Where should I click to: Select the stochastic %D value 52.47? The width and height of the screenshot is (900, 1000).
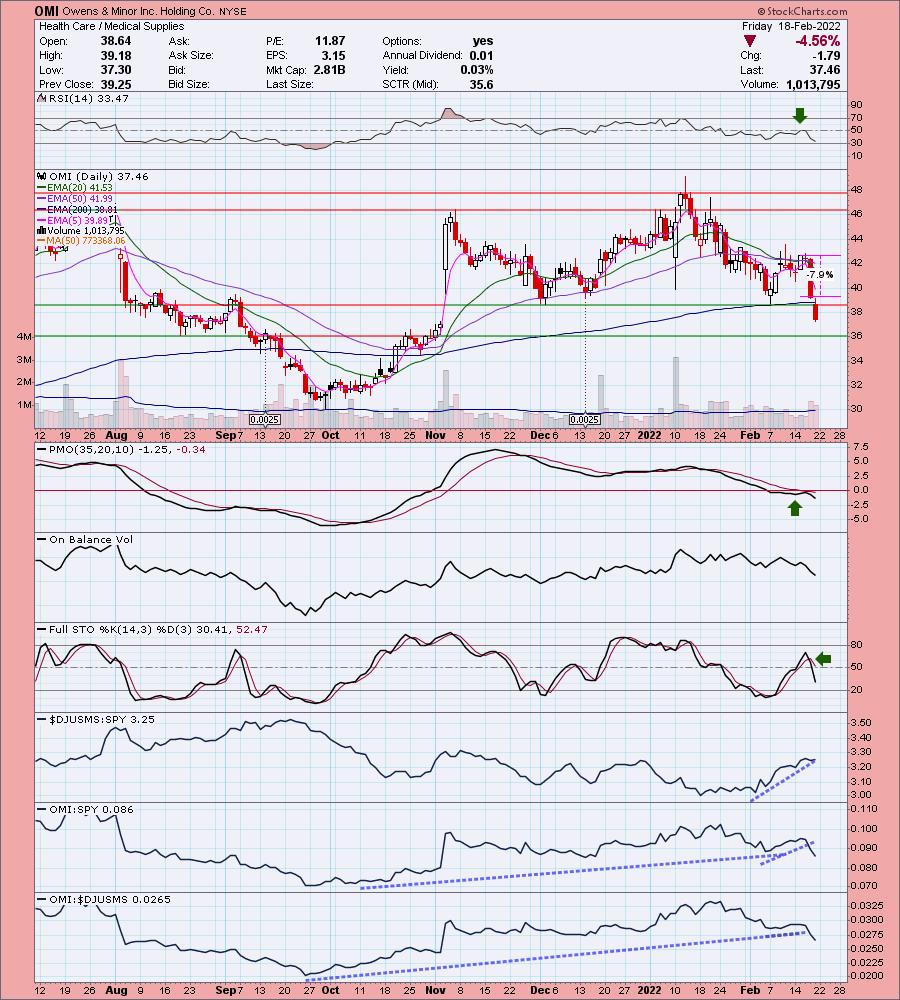point(252,629)
